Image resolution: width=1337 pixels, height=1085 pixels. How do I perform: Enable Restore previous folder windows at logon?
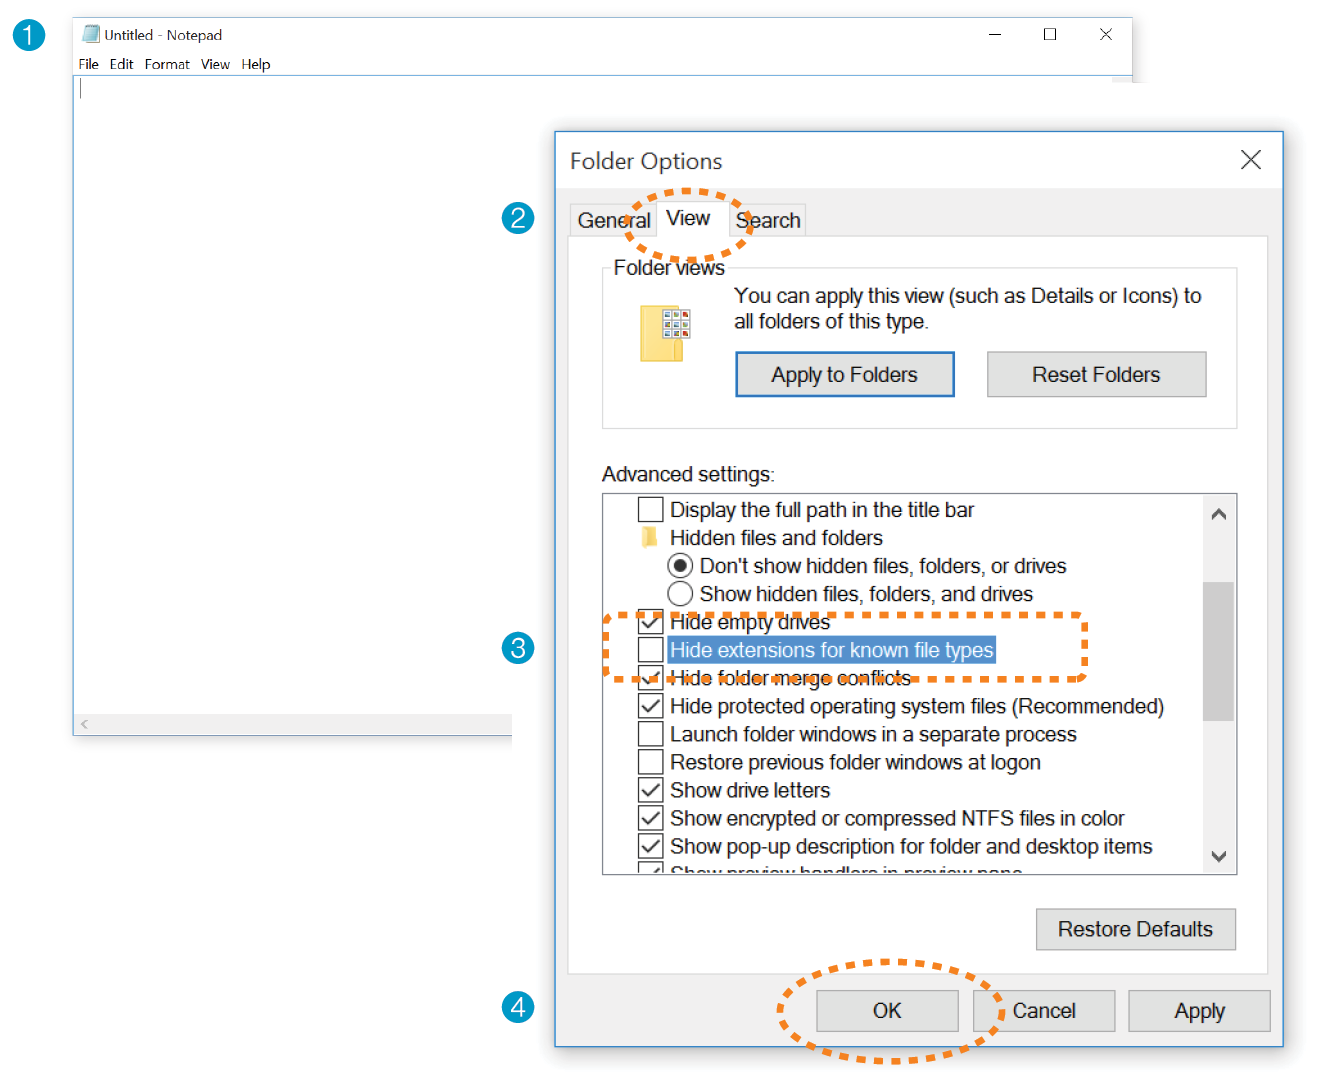pos(651,762)
